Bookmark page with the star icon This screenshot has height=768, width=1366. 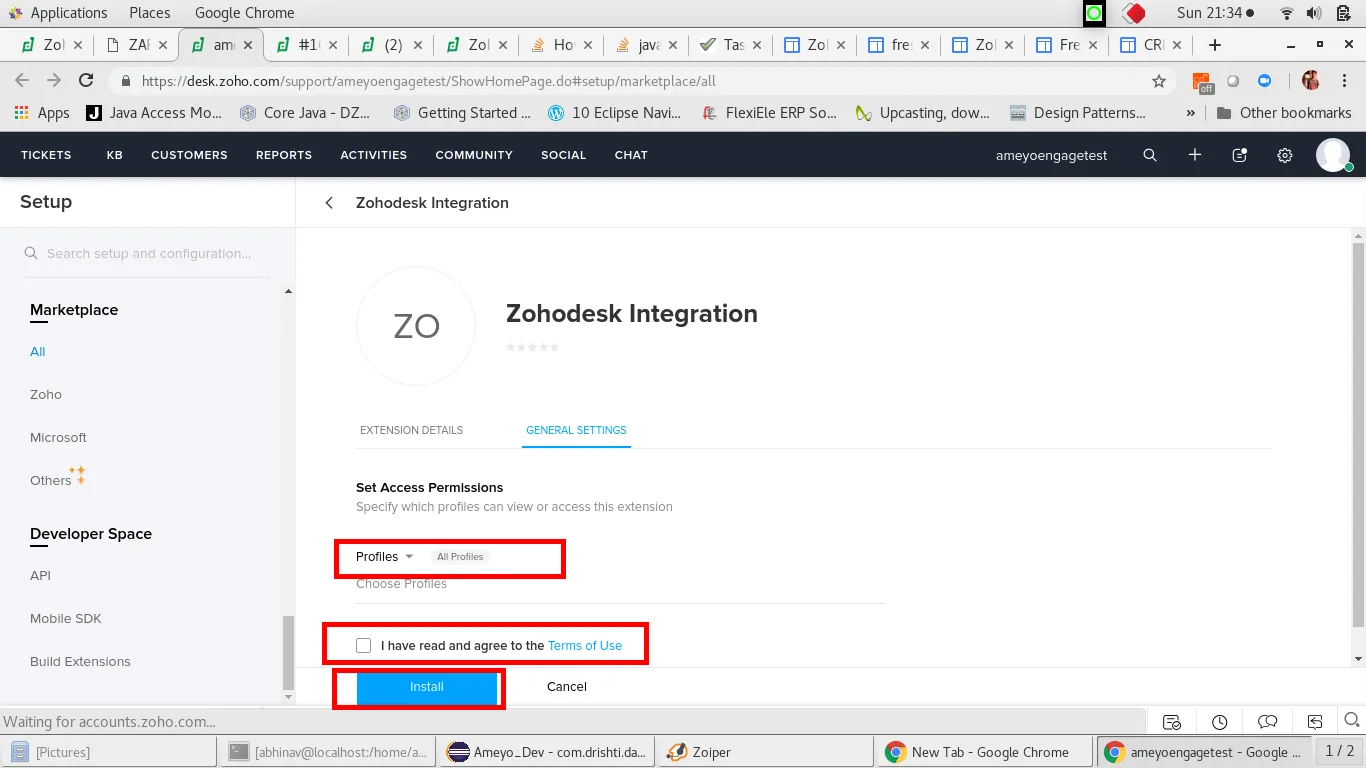pyautogui.click(x=1159, y=81)
